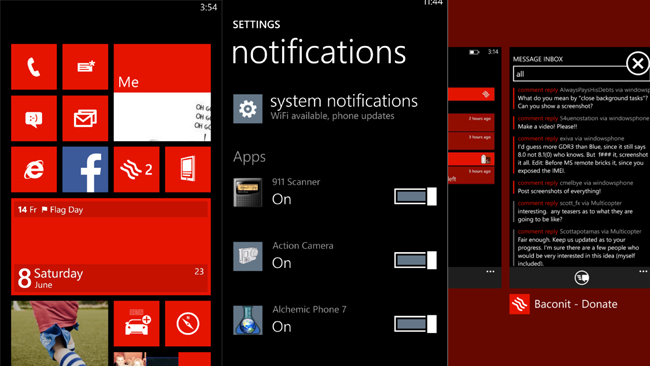
Task: Open the email envelope tile
Action: 85,119
